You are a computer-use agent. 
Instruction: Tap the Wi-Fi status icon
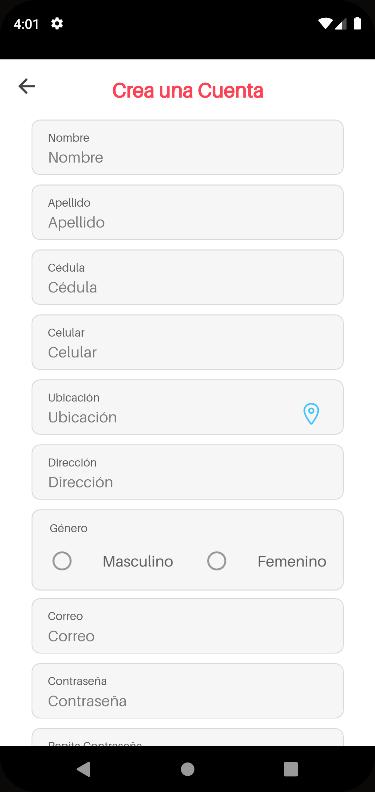(x=325, y=24)
